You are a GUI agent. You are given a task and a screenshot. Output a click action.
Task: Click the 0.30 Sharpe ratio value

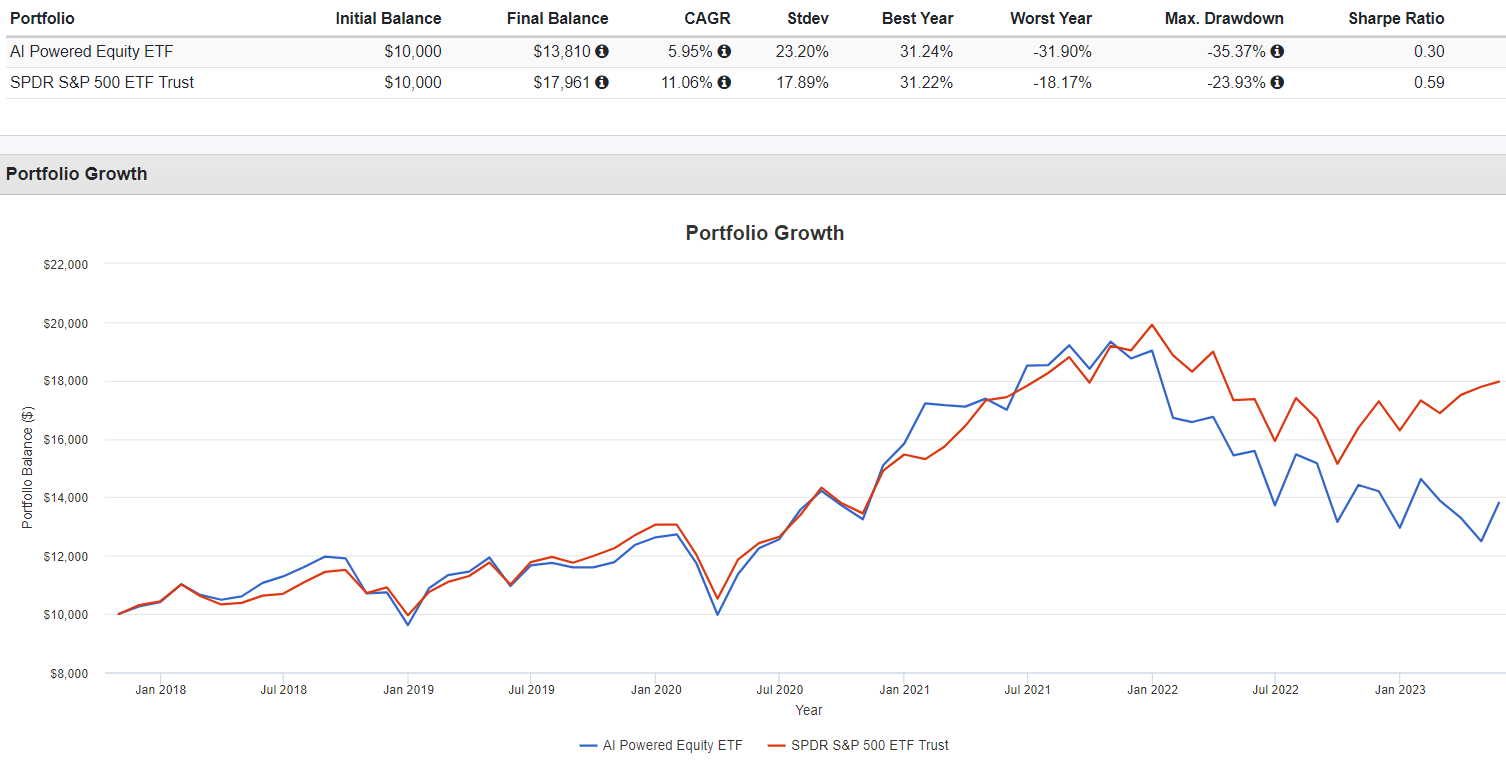[x=1429, y=52]
